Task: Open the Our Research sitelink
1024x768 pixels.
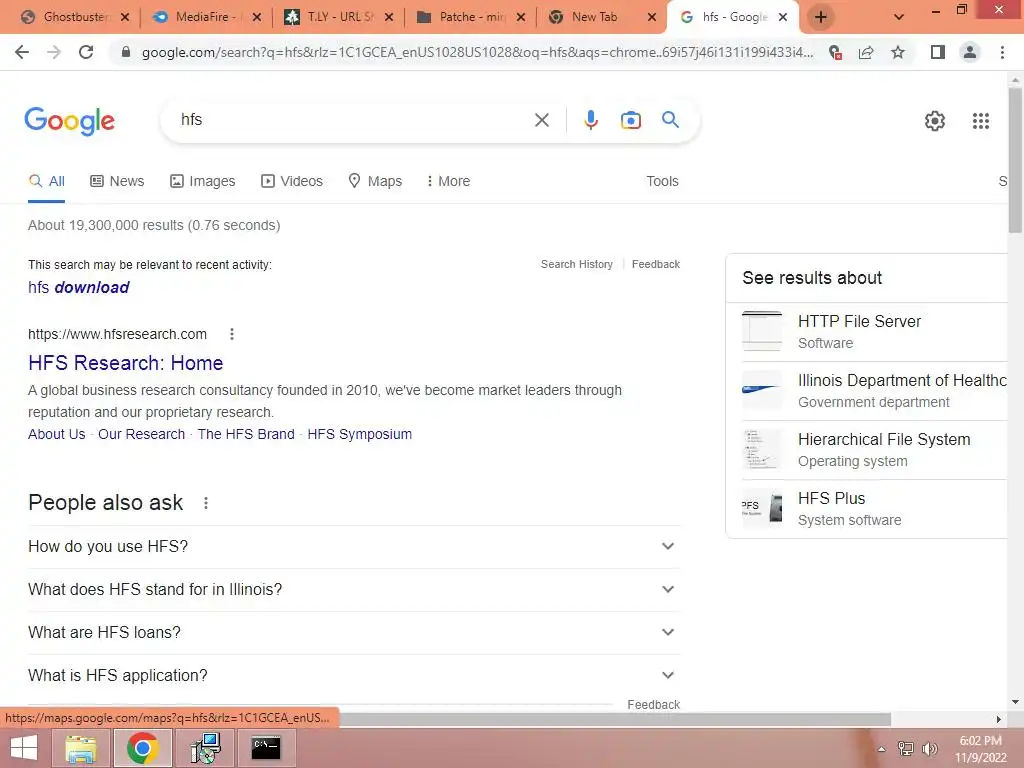Action: 142,434
